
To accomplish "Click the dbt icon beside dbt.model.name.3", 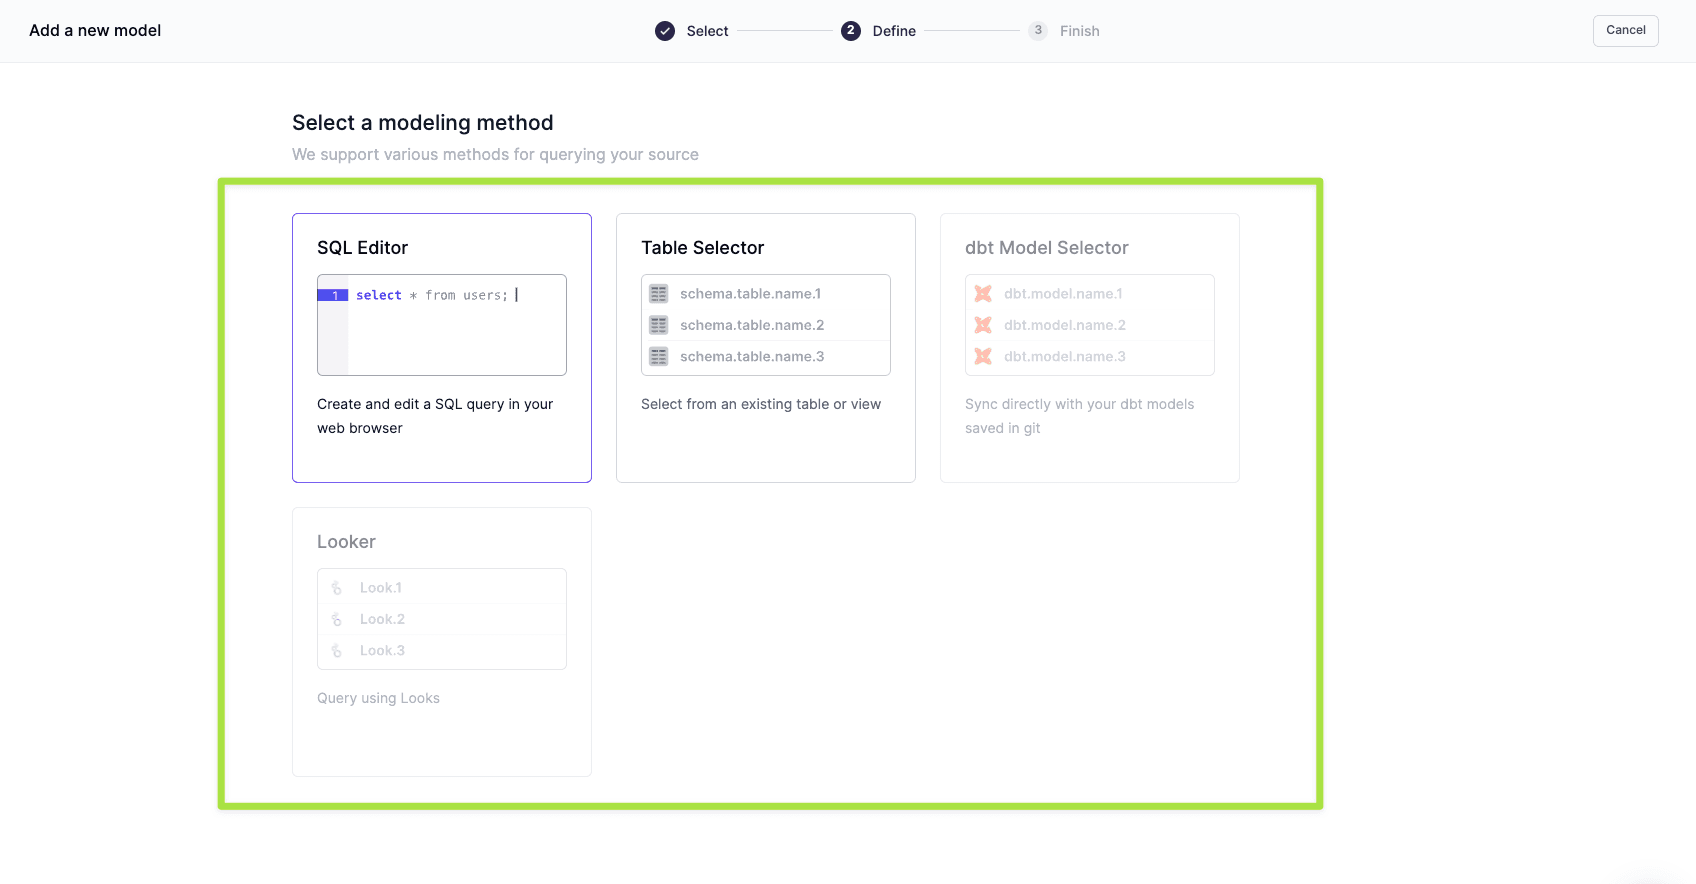I will click(983, 356).
